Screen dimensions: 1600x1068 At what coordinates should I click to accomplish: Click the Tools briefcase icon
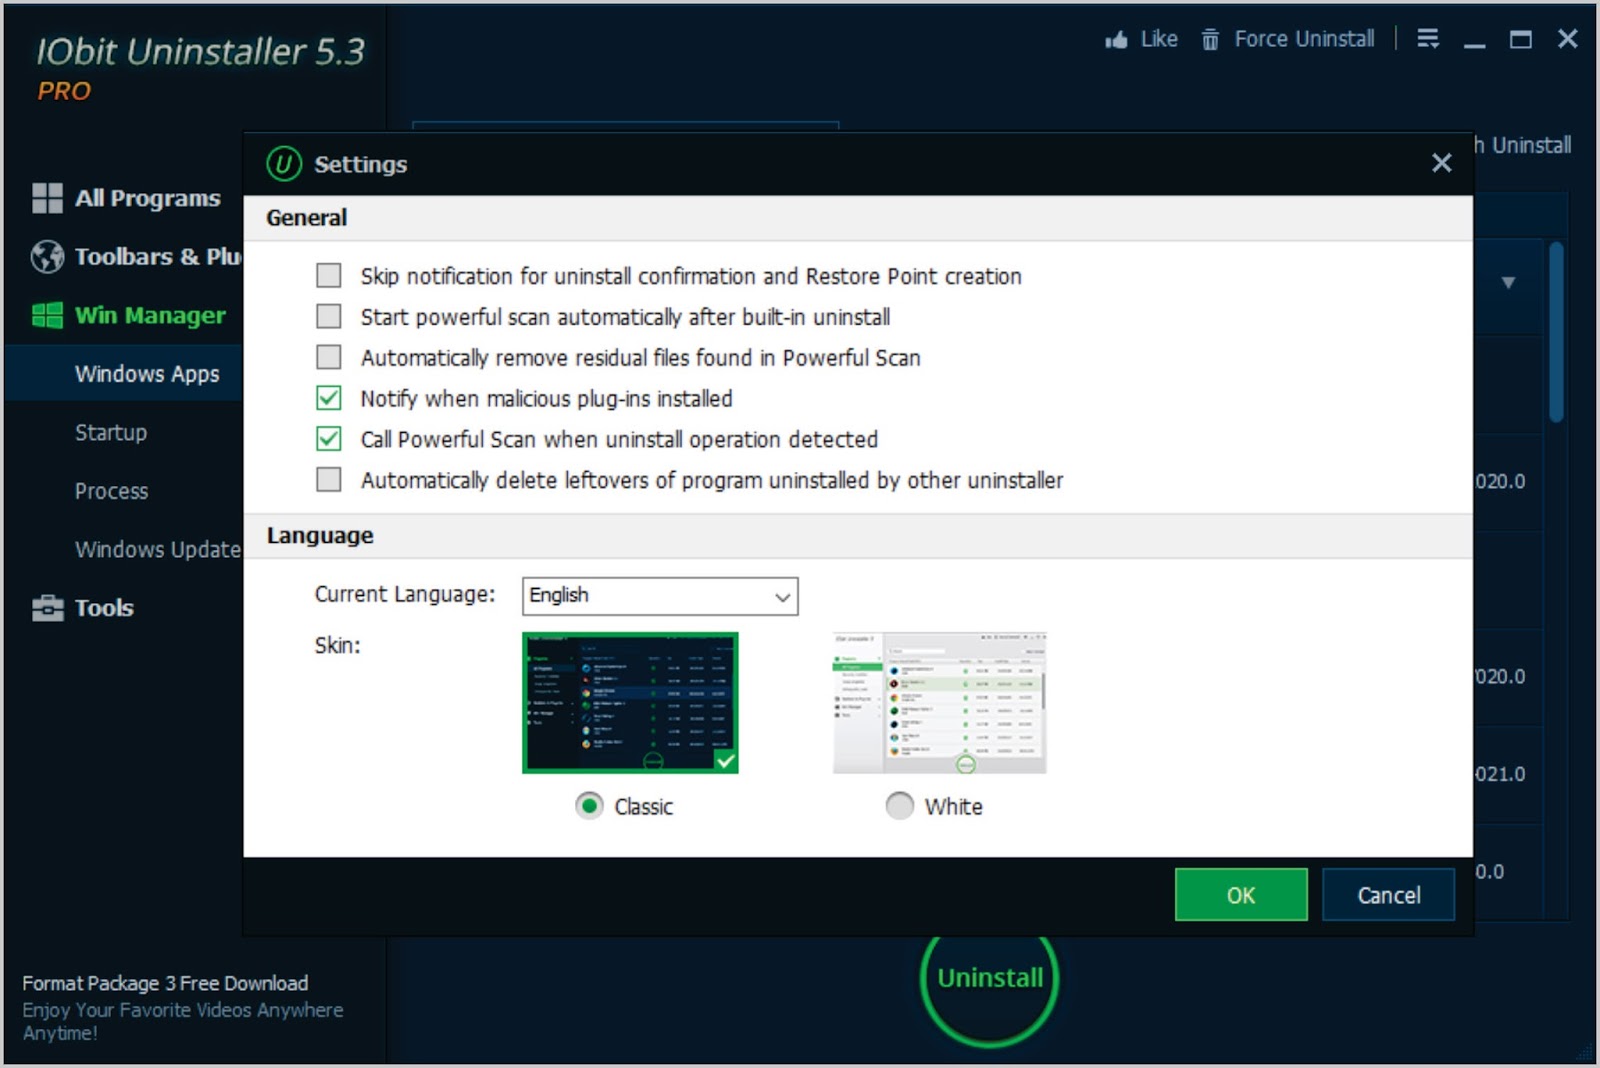tap(47, 608)
